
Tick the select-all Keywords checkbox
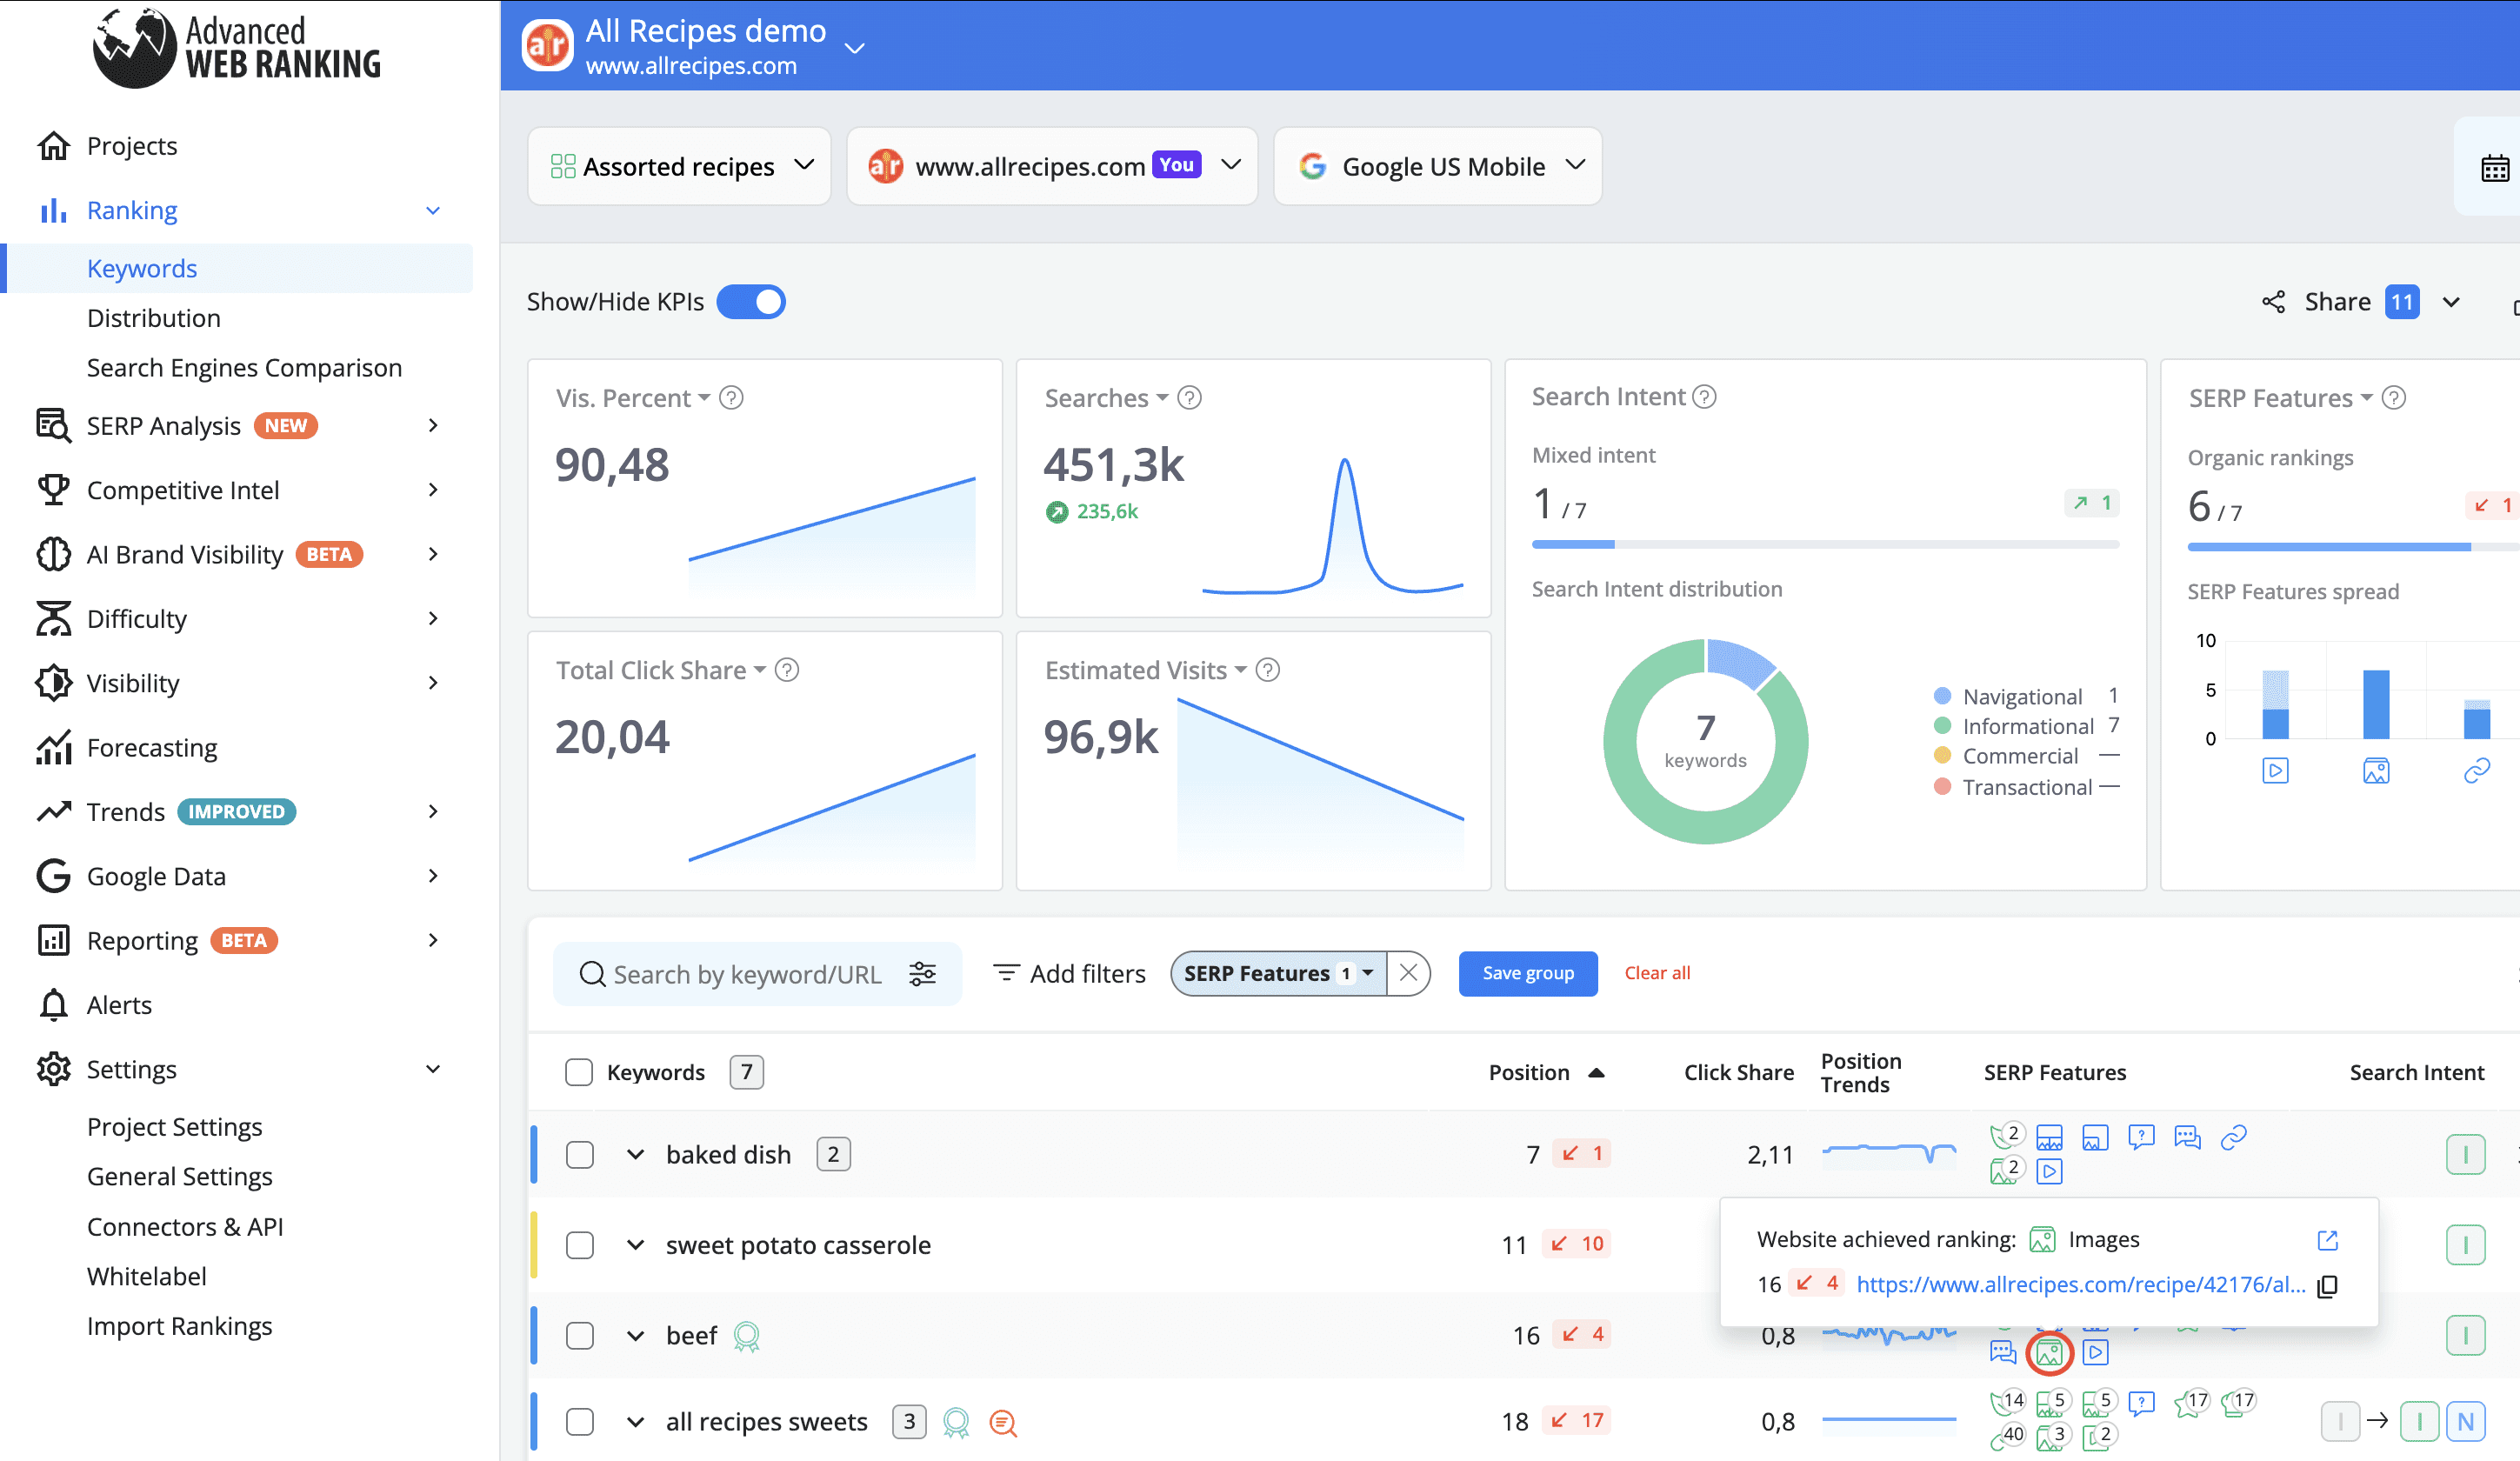(x=579, y=1072)
